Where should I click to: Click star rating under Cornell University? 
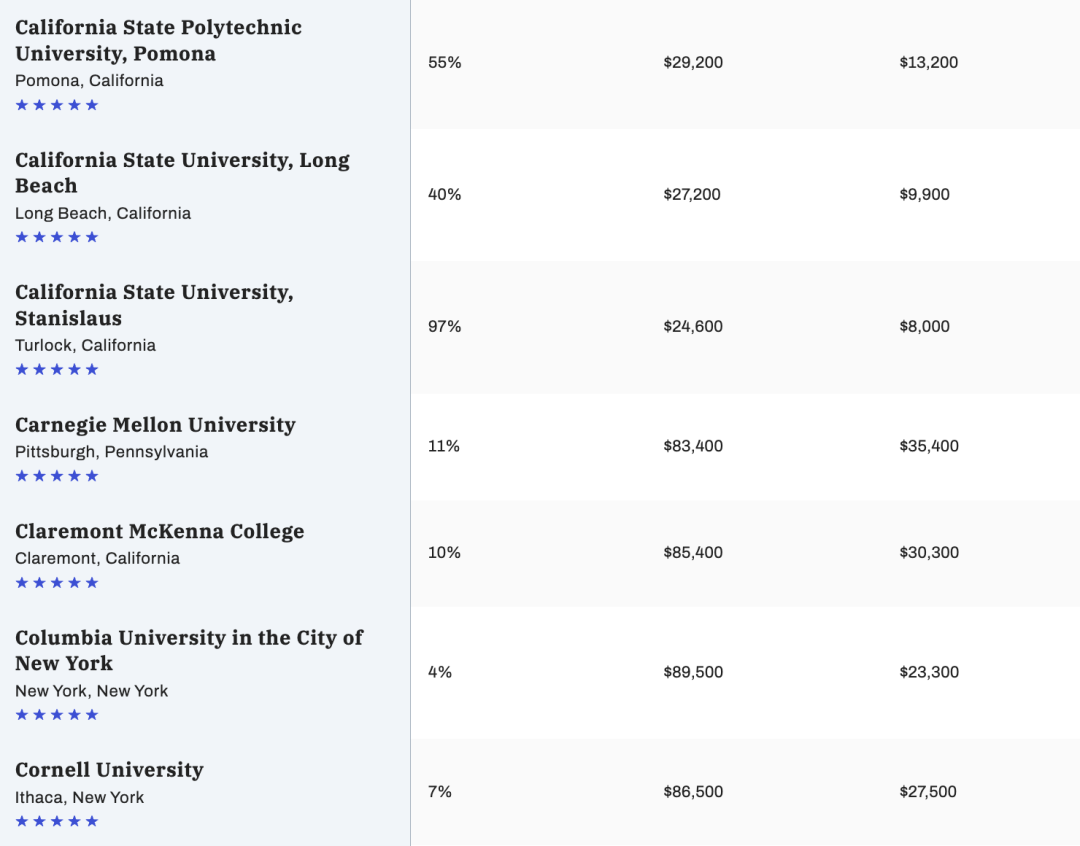pos(57,821)
